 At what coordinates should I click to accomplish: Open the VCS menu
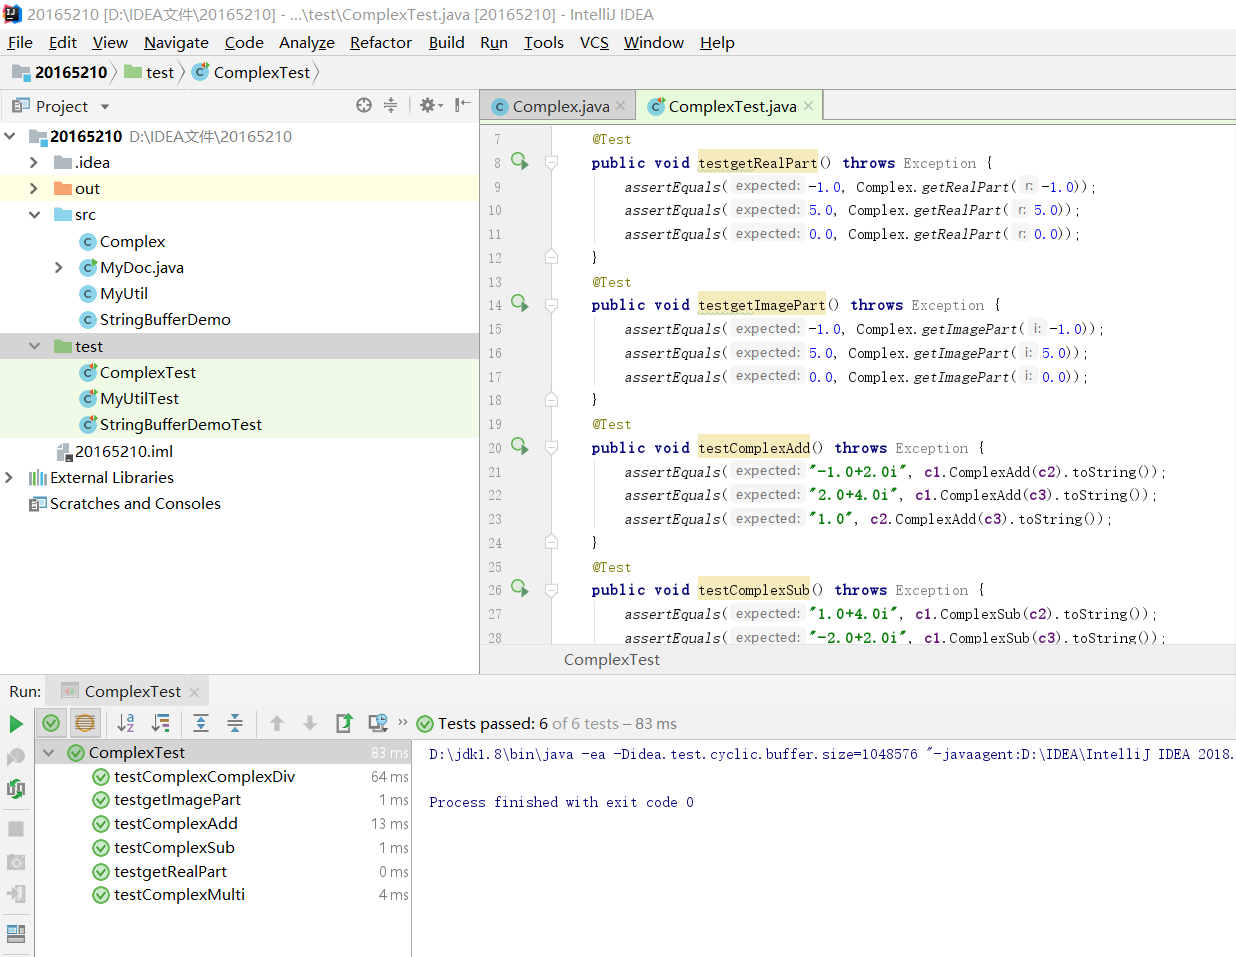(594, 42)
